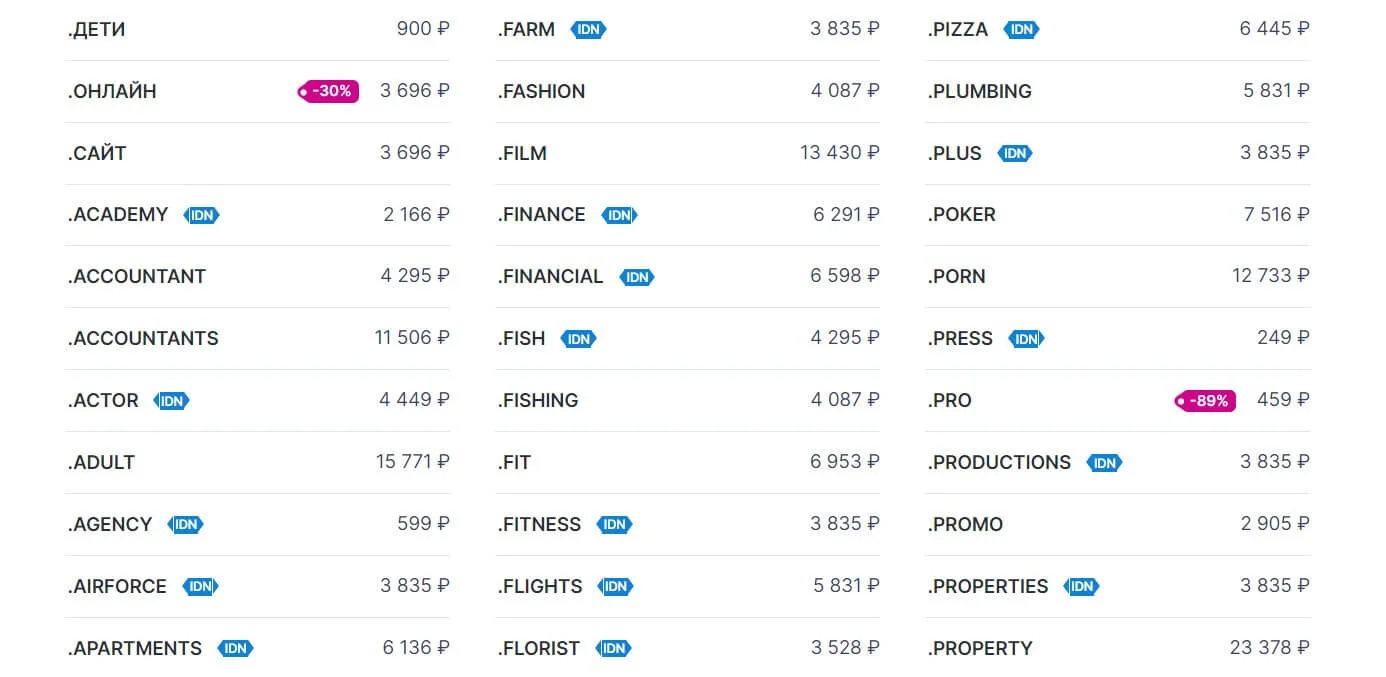Click the -30% discount tag on .ОНЛАЙН

pos(329,91)
